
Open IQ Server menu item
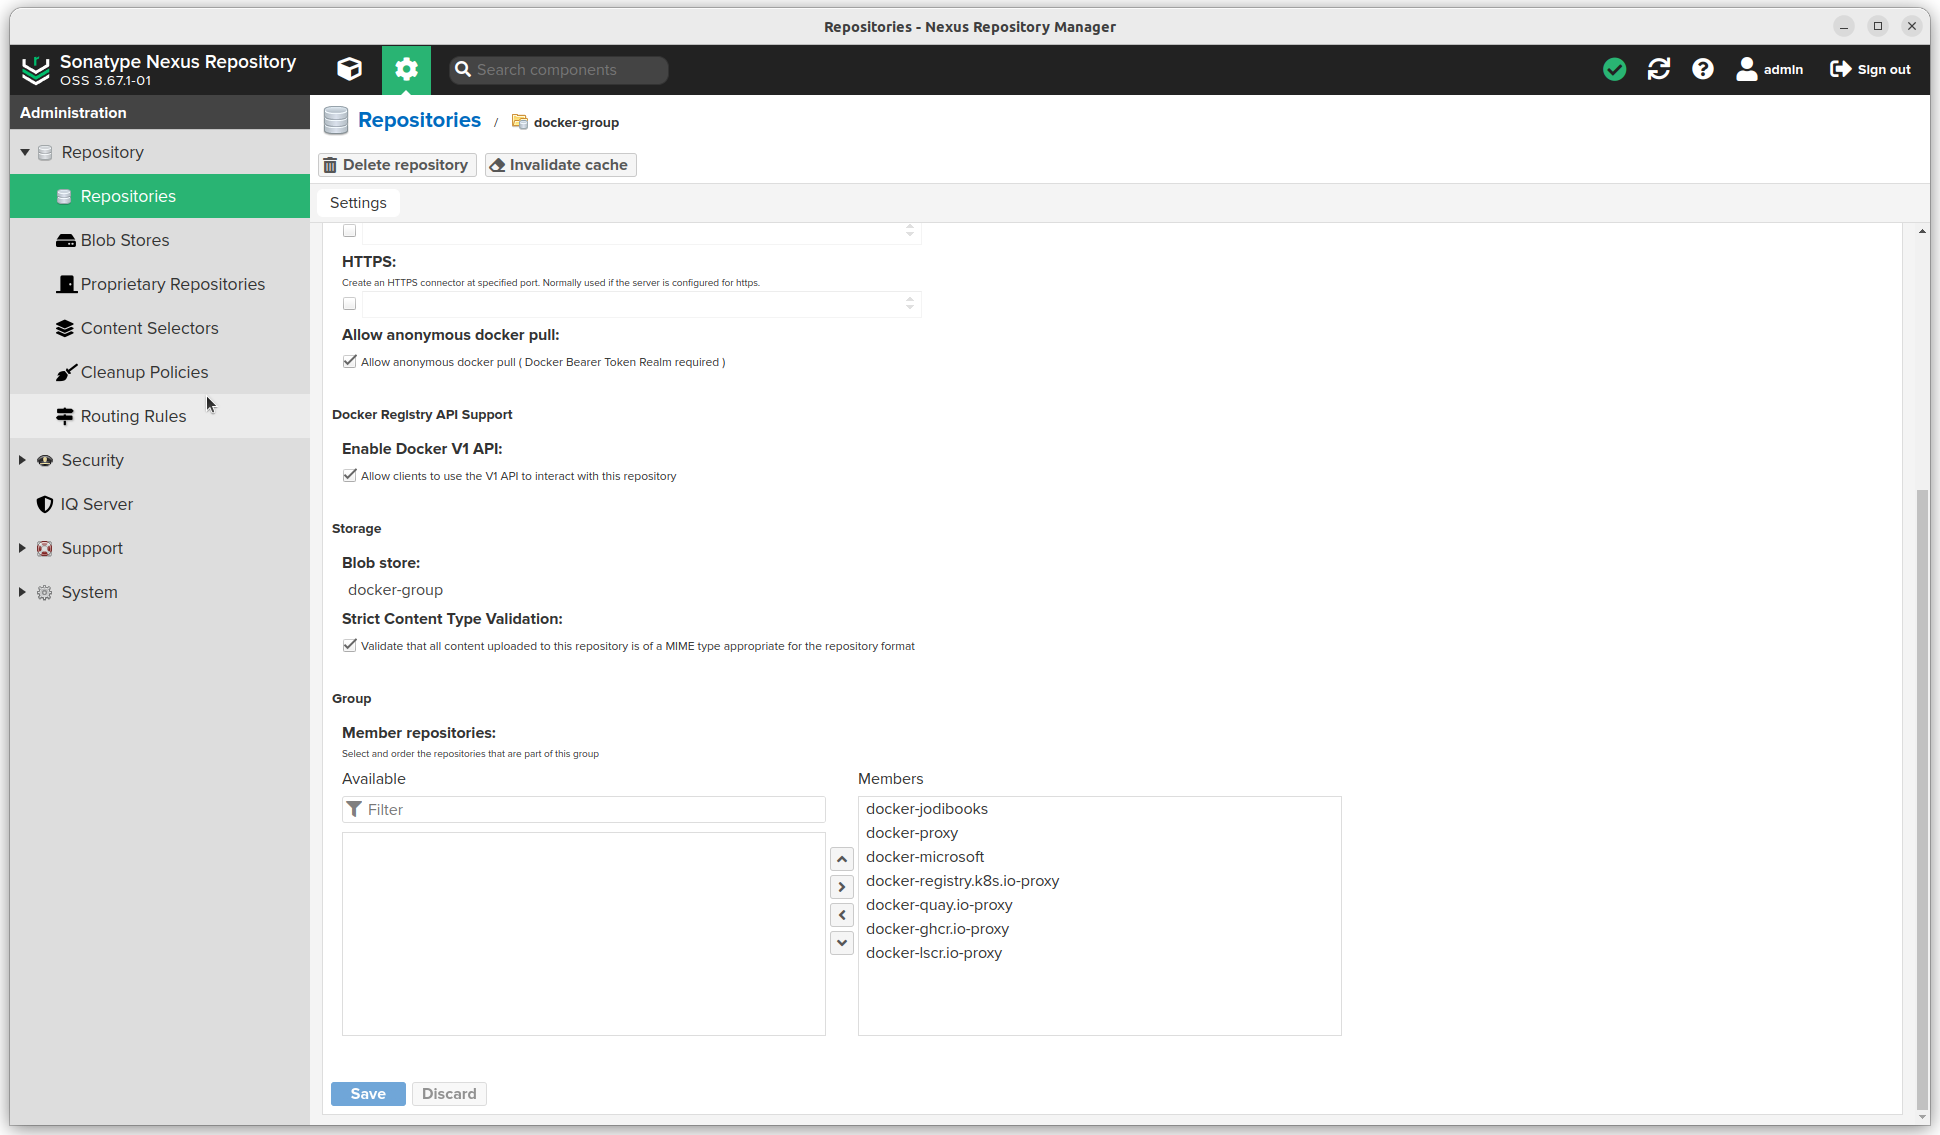(160, 504)
